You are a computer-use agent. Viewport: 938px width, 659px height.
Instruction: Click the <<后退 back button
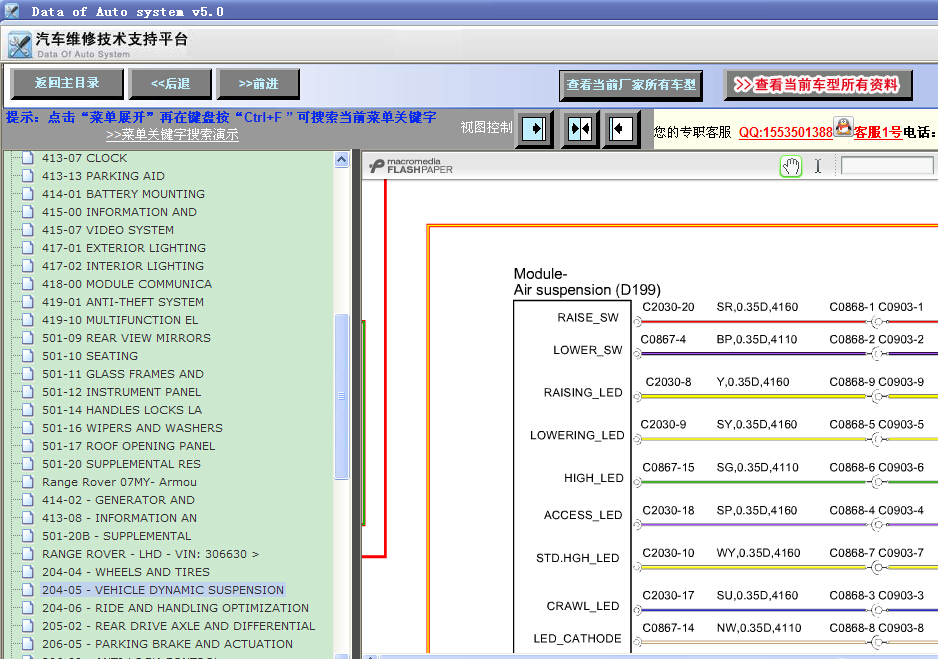point(170,83)
